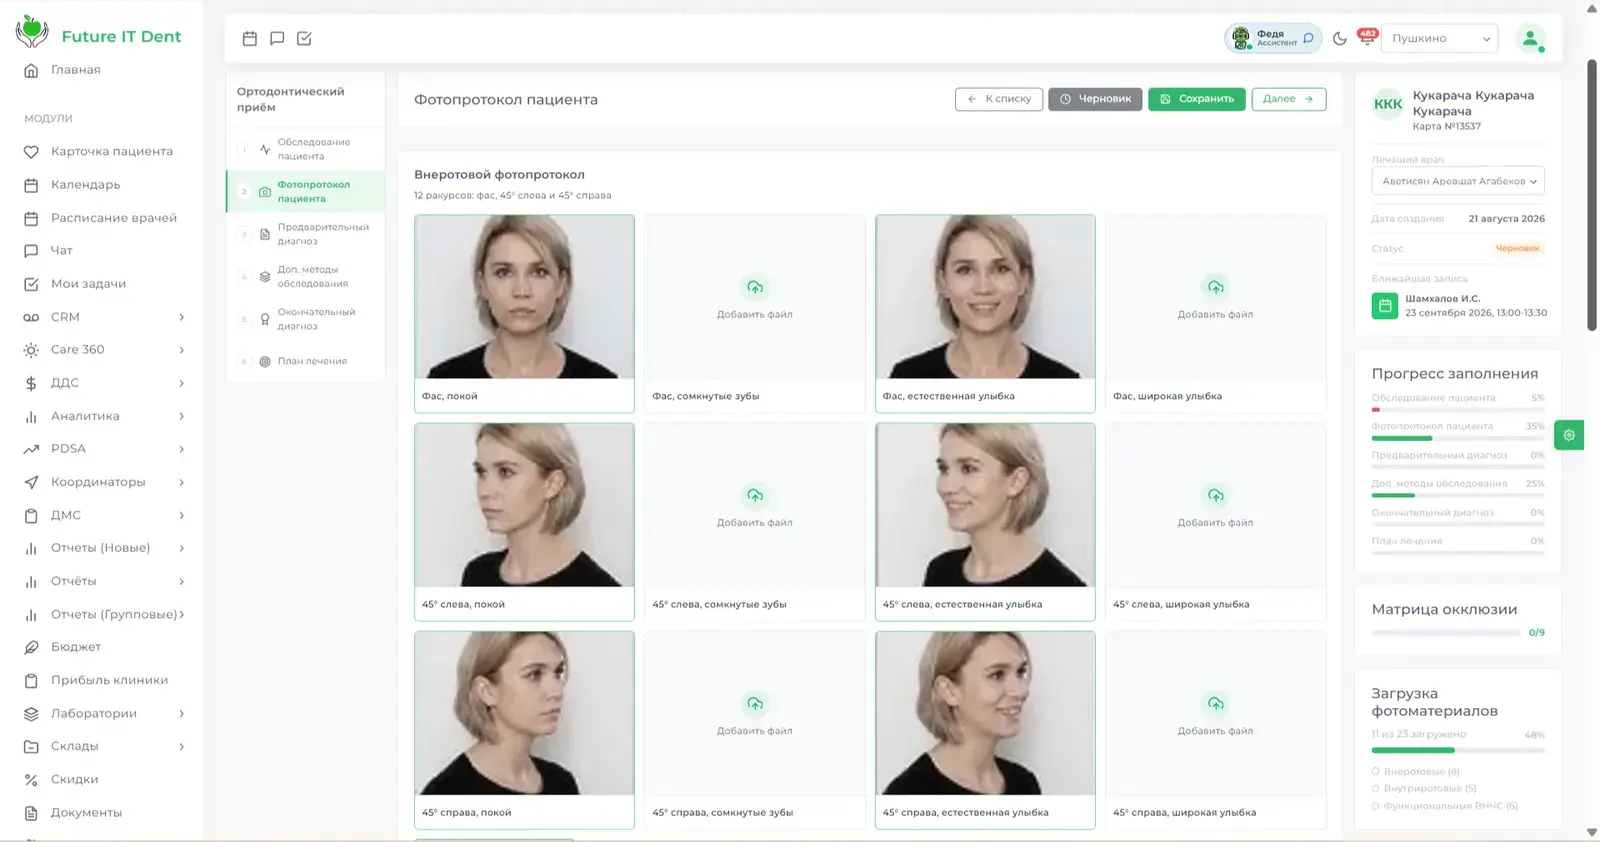Click the Далее next button
Image resolution: width=1600 pixels, height=842 pixels.
tap(1289, 99)
